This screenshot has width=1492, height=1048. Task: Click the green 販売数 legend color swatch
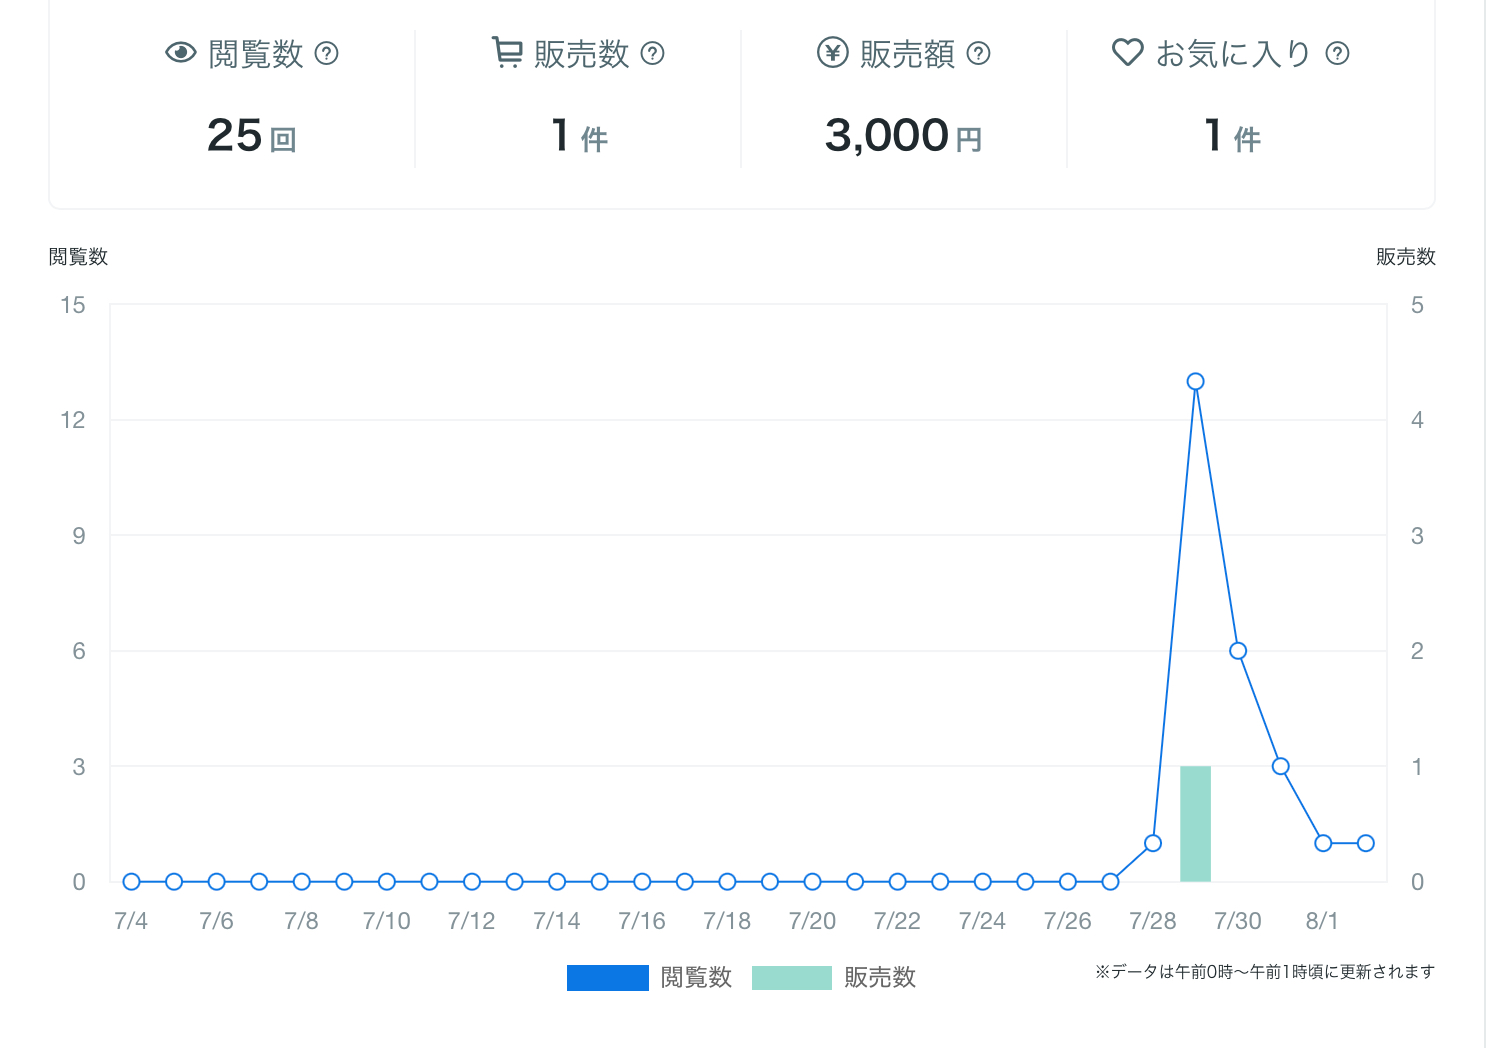coord(791,977)
